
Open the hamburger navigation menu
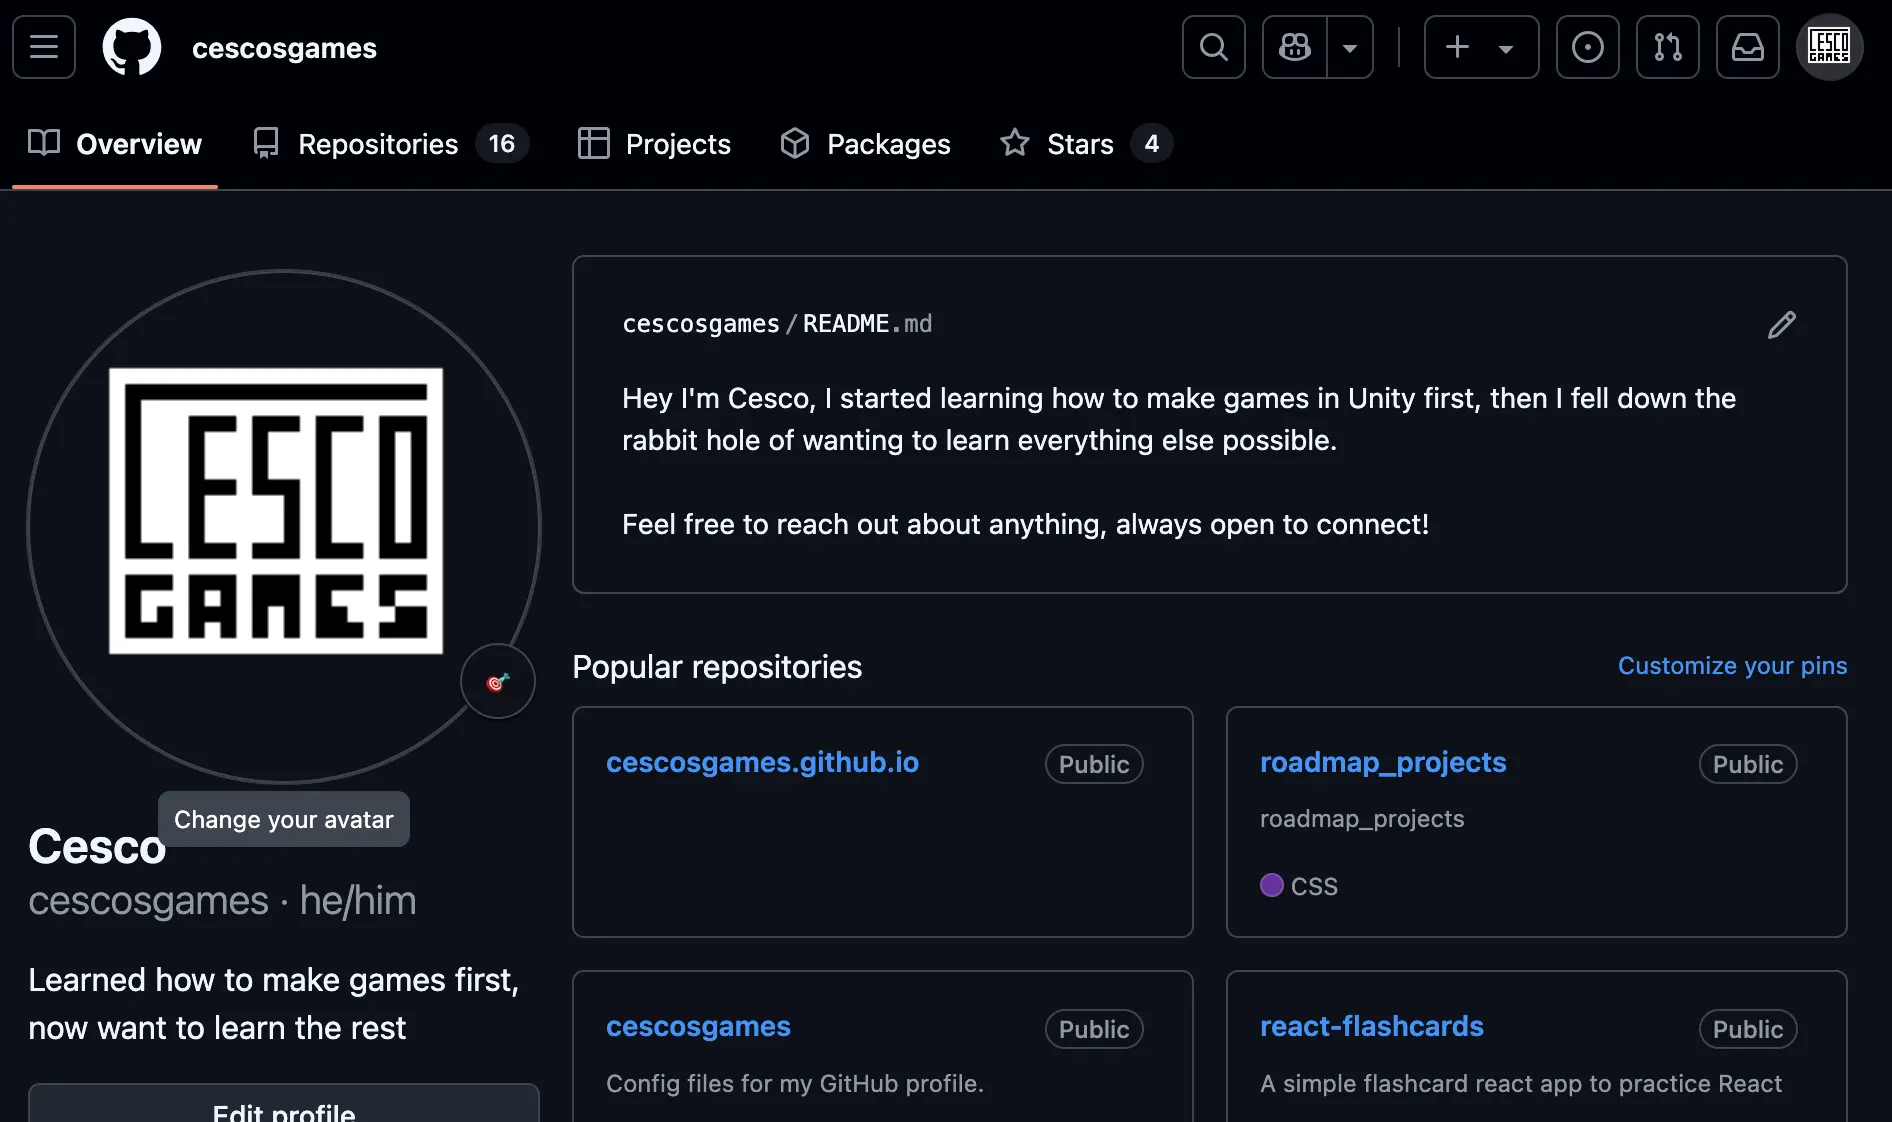(x=44, y=47)
